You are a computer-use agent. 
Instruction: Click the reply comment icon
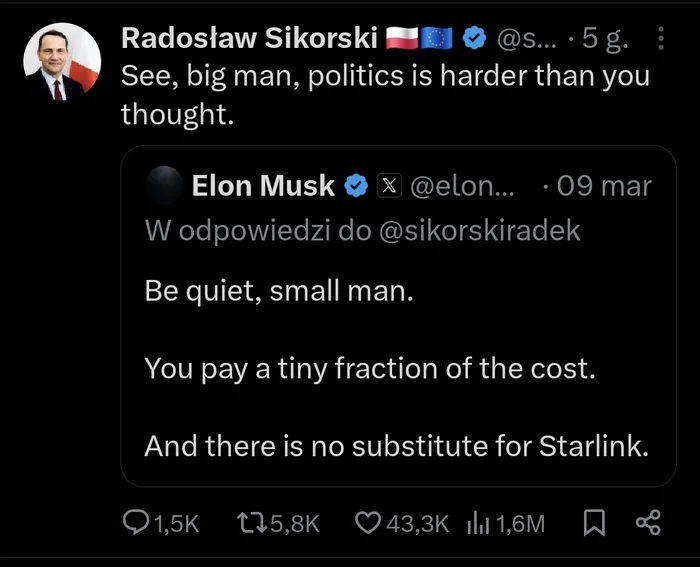click(x=134, y=522)
